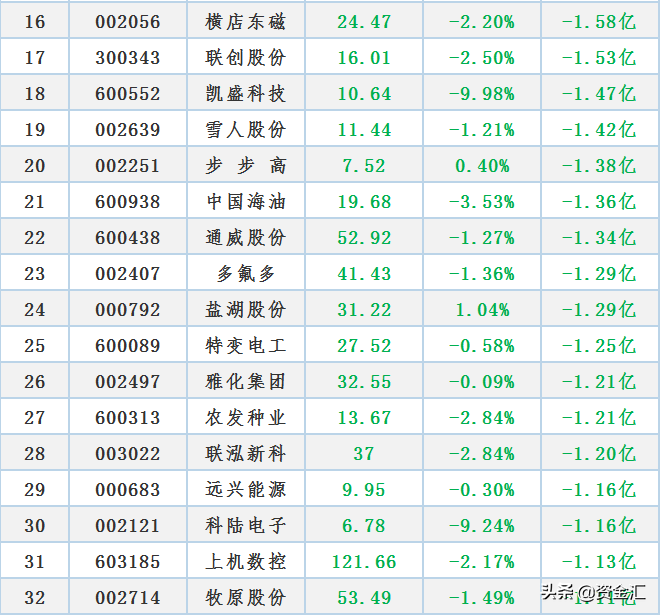The image size is (660, 615).
Task: Select stock code 002714
Action: coord(128,598)
